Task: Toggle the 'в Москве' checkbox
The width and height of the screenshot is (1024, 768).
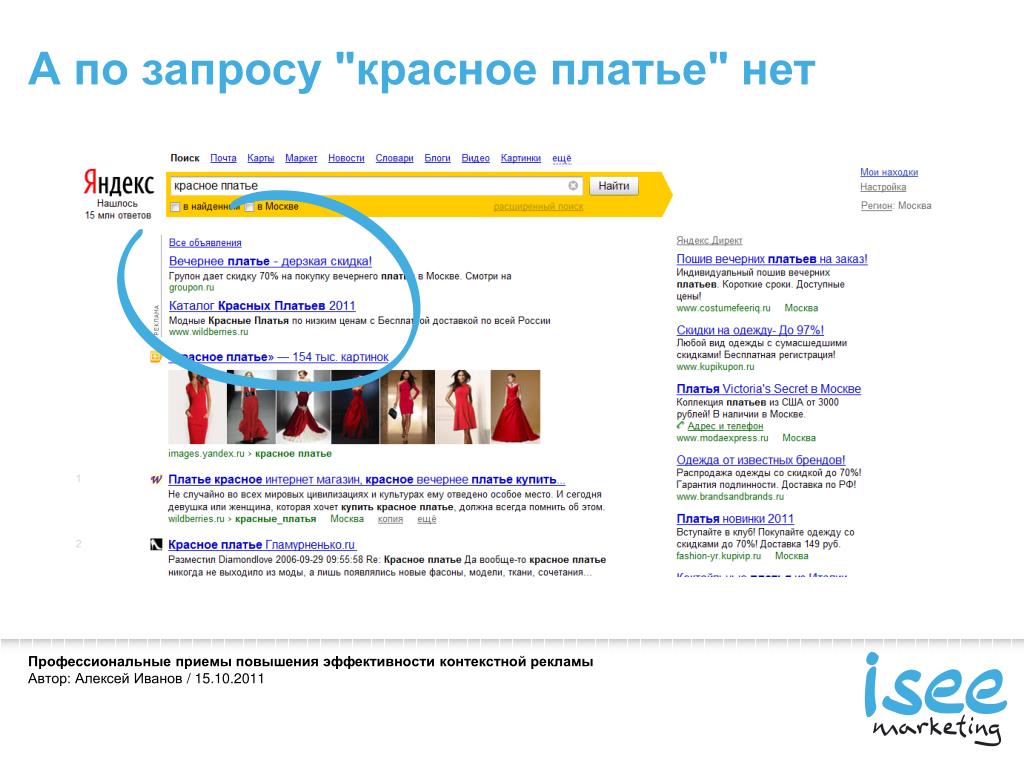Action: coord(249,207)
